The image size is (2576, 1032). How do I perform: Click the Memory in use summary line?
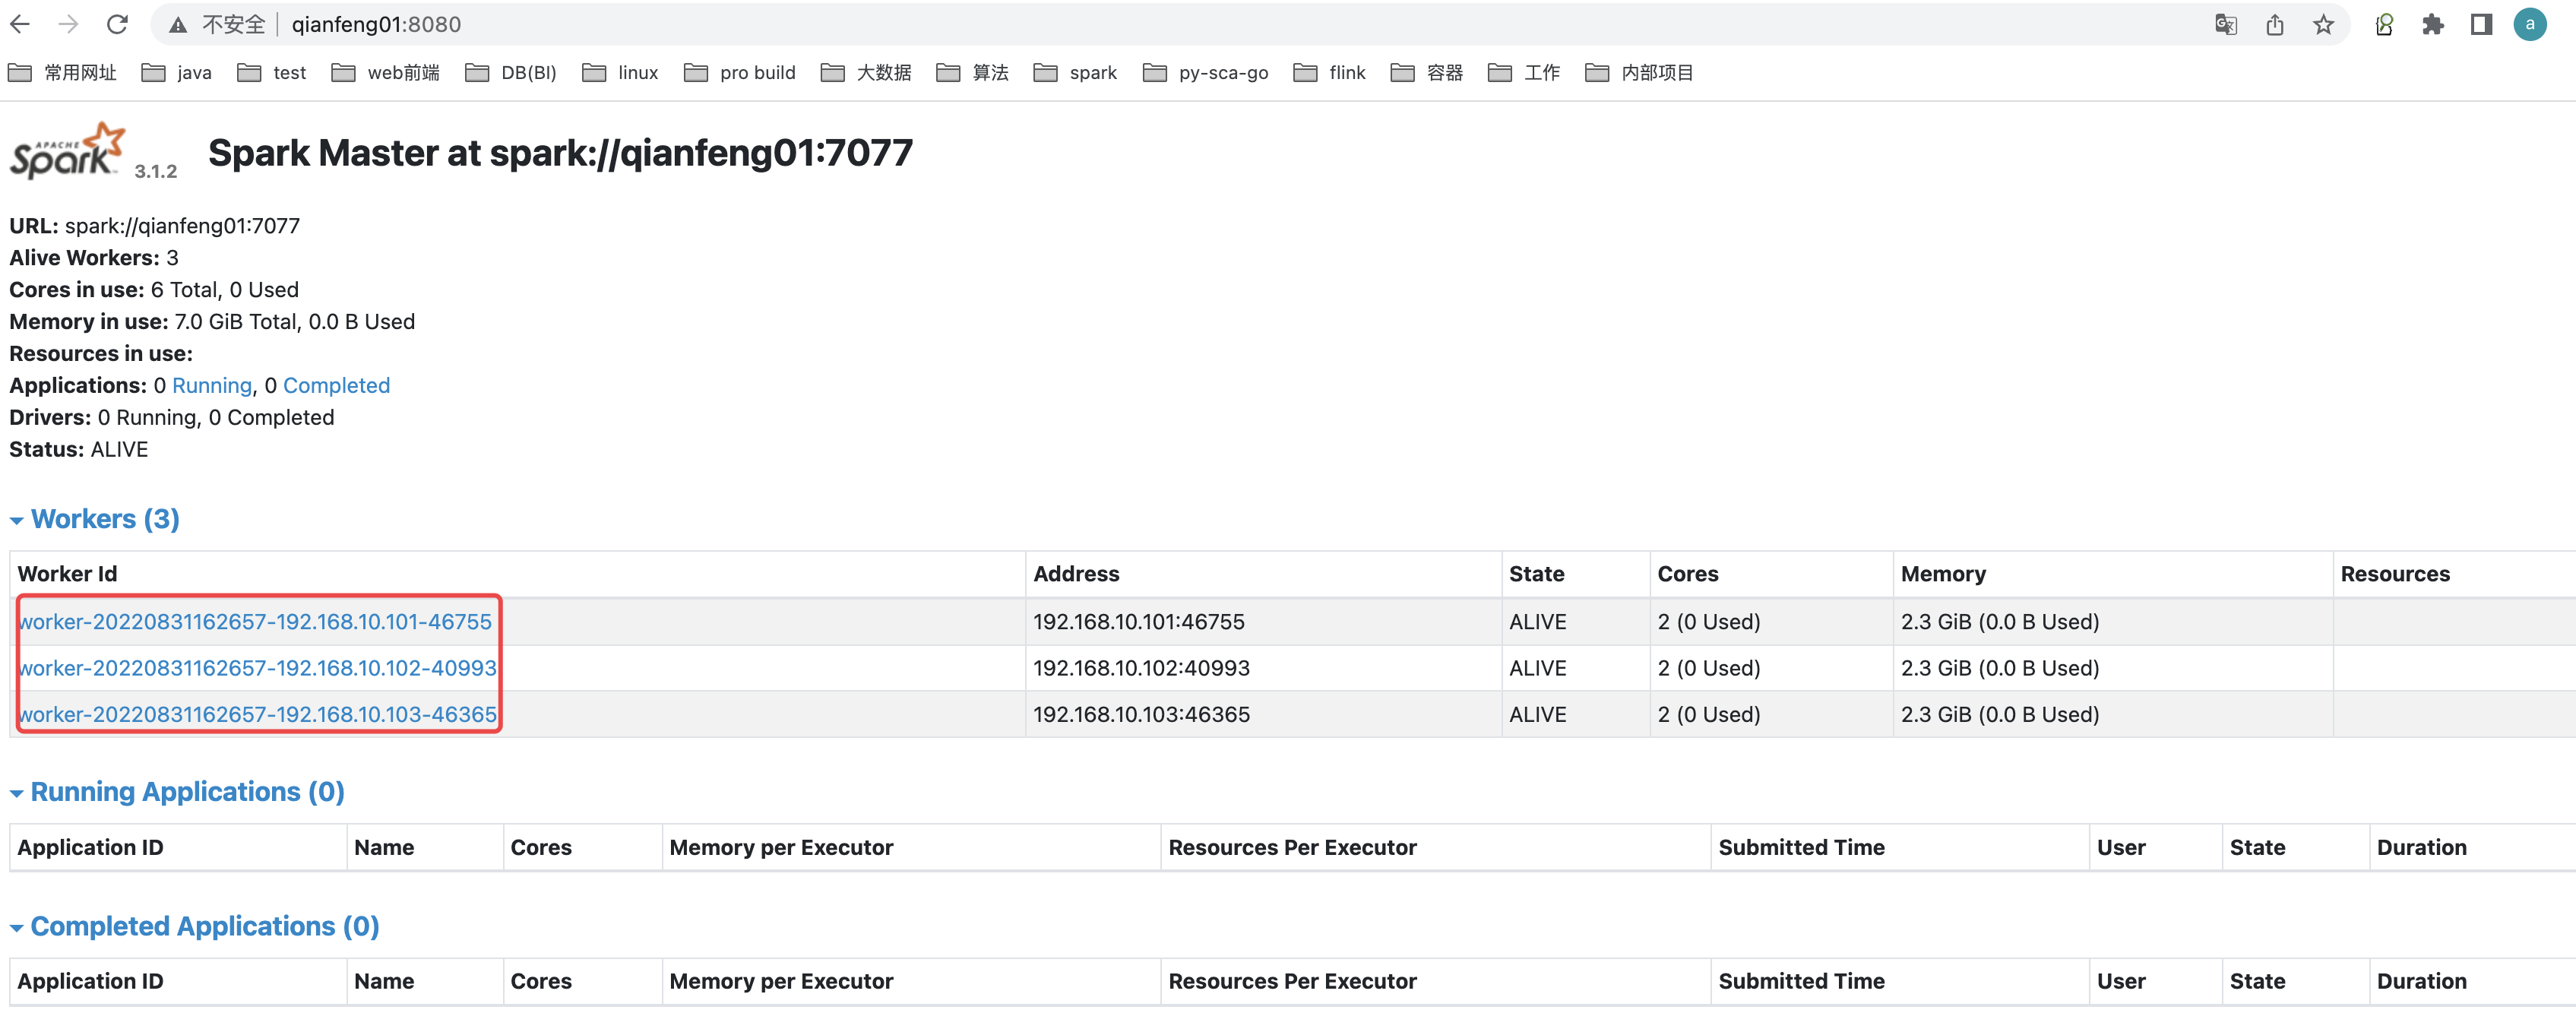click(x=212, y=322)
